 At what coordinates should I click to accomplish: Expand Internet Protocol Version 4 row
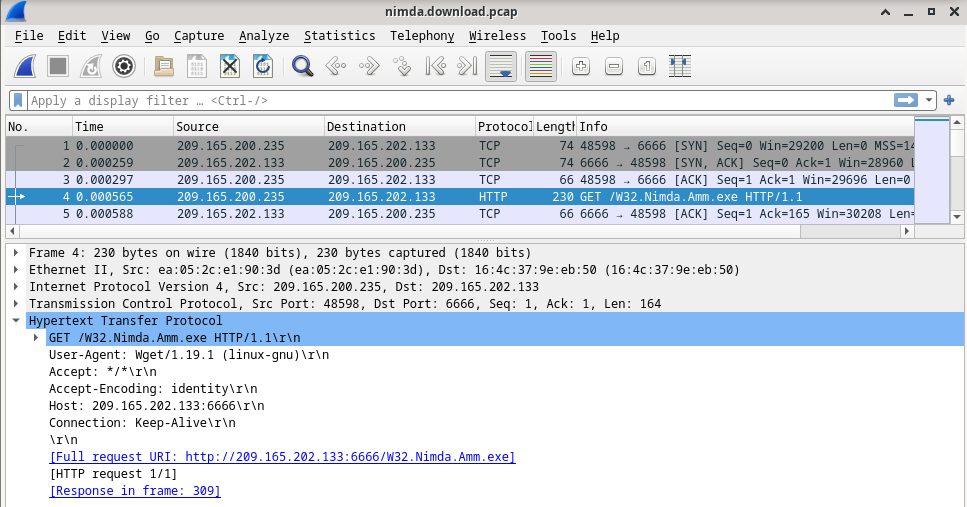pos(16,286)
